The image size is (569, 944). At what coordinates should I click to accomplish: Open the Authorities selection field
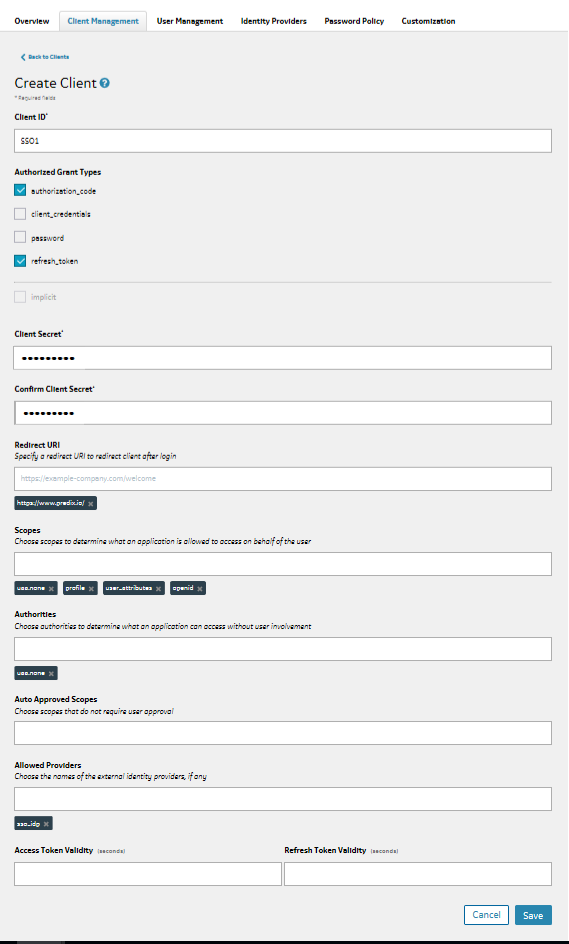tap(283, 649)
